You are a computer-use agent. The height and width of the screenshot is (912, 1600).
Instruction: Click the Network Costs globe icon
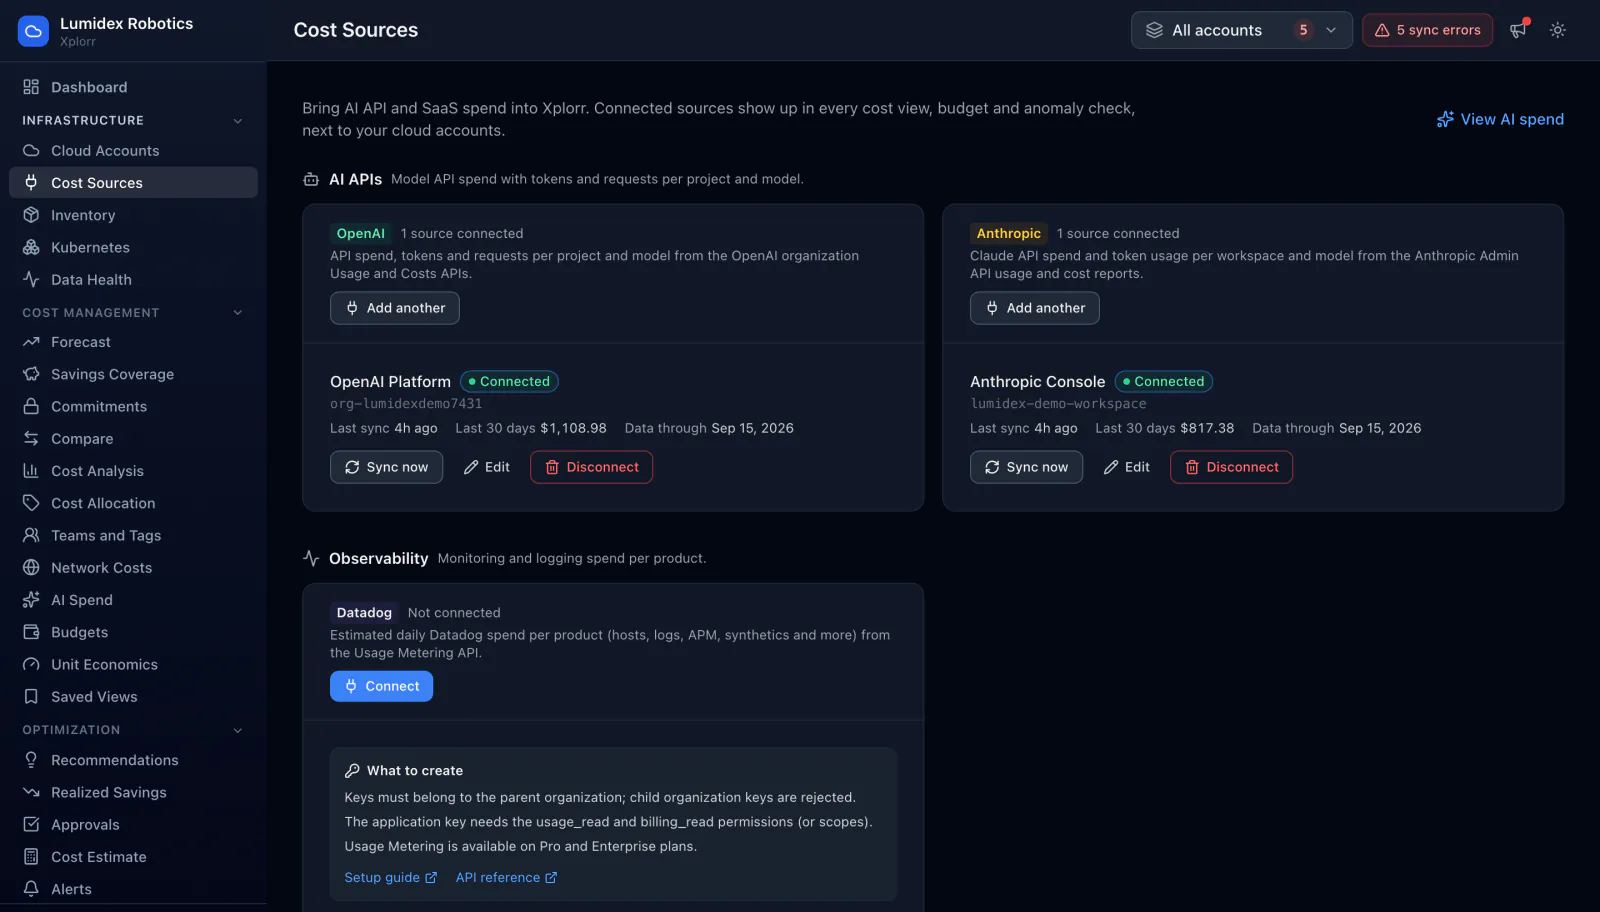pos(31,568)
